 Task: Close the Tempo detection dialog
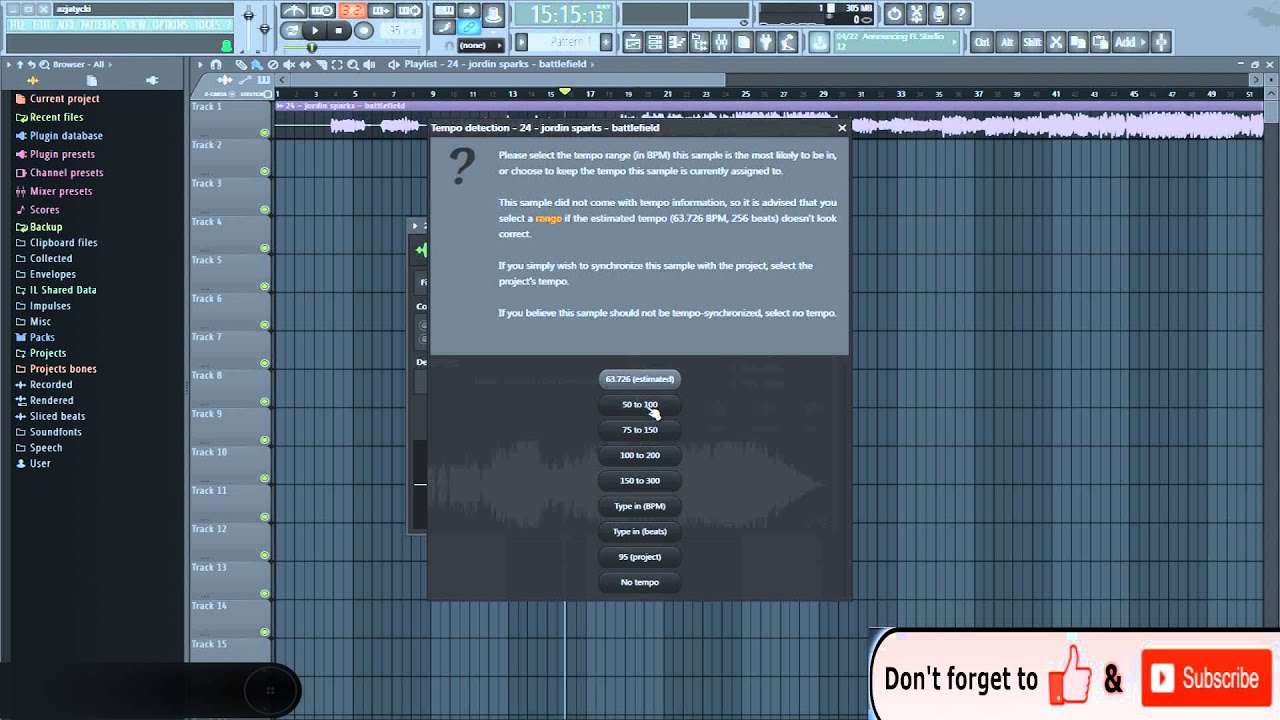842,128
